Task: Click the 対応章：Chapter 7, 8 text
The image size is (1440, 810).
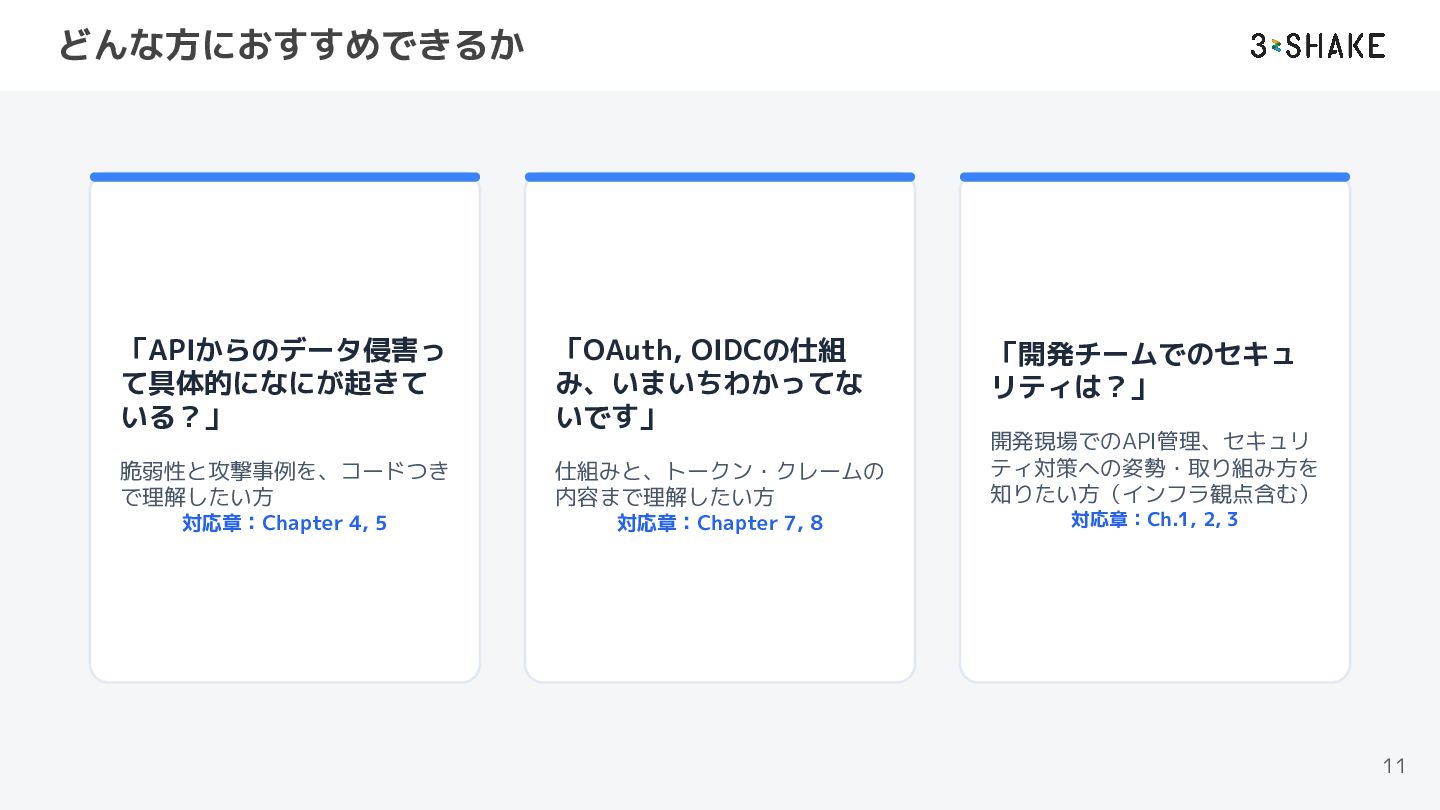Action: [720, 523]
